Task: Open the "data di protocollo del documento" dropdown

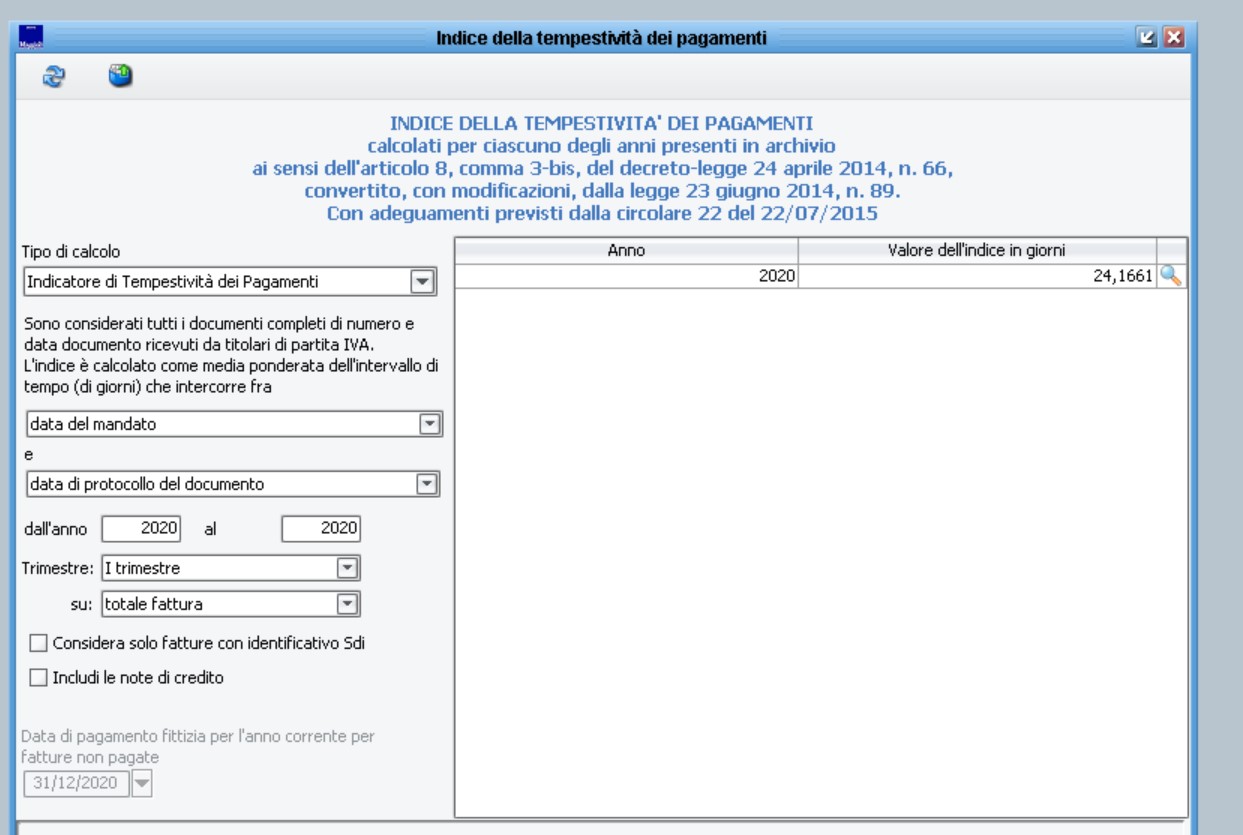Action: pyautogui.click(x=428, y=484)
